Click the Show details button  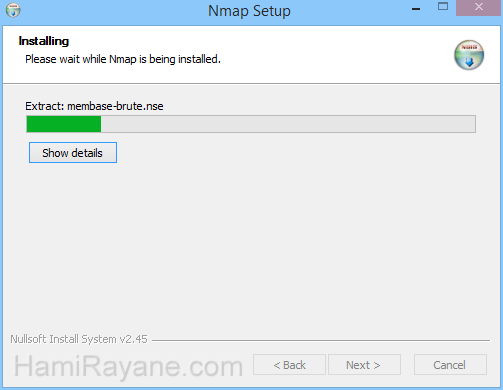click(73, 153)
